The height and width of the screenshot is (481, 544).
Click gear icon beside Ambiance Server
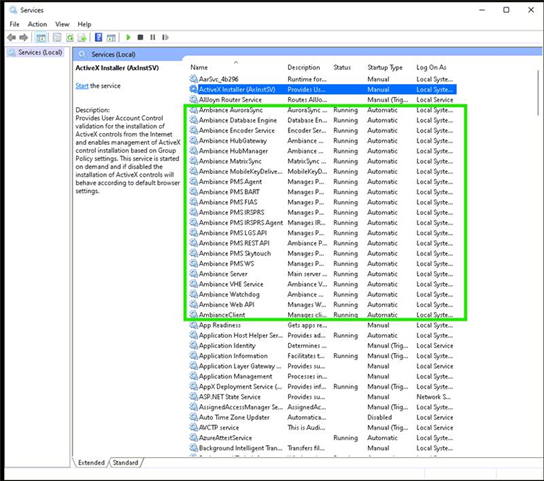pyautogui.click(x=194, y=274)
